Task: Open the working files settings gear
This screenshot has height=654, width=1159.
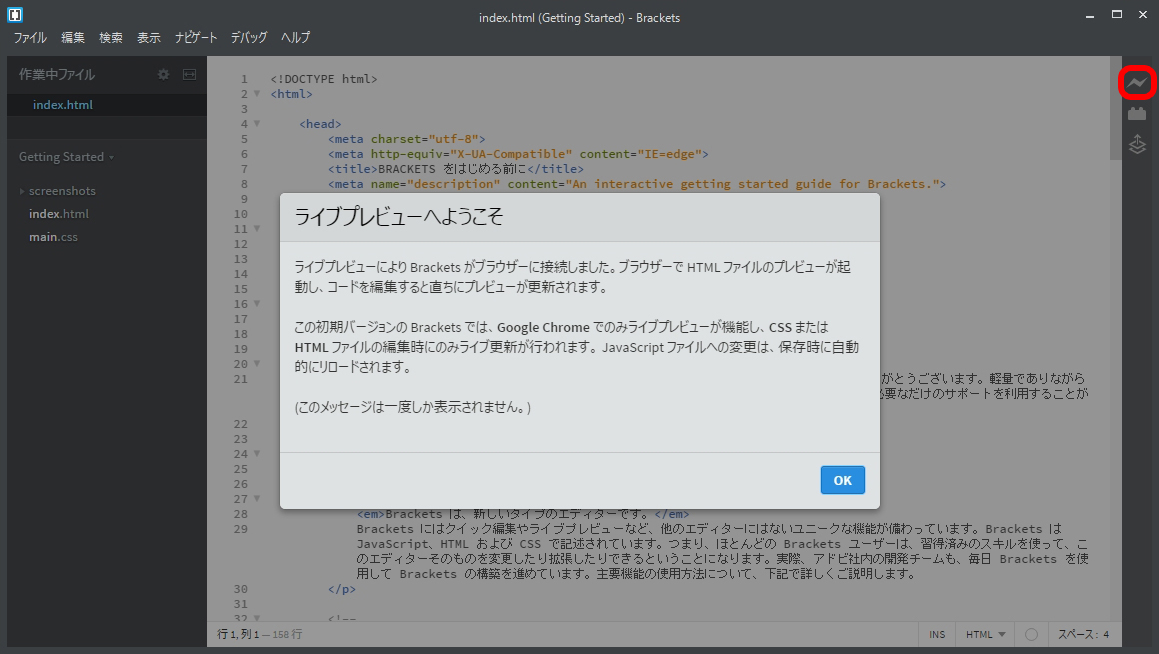Action: click(x=162, y=73)
